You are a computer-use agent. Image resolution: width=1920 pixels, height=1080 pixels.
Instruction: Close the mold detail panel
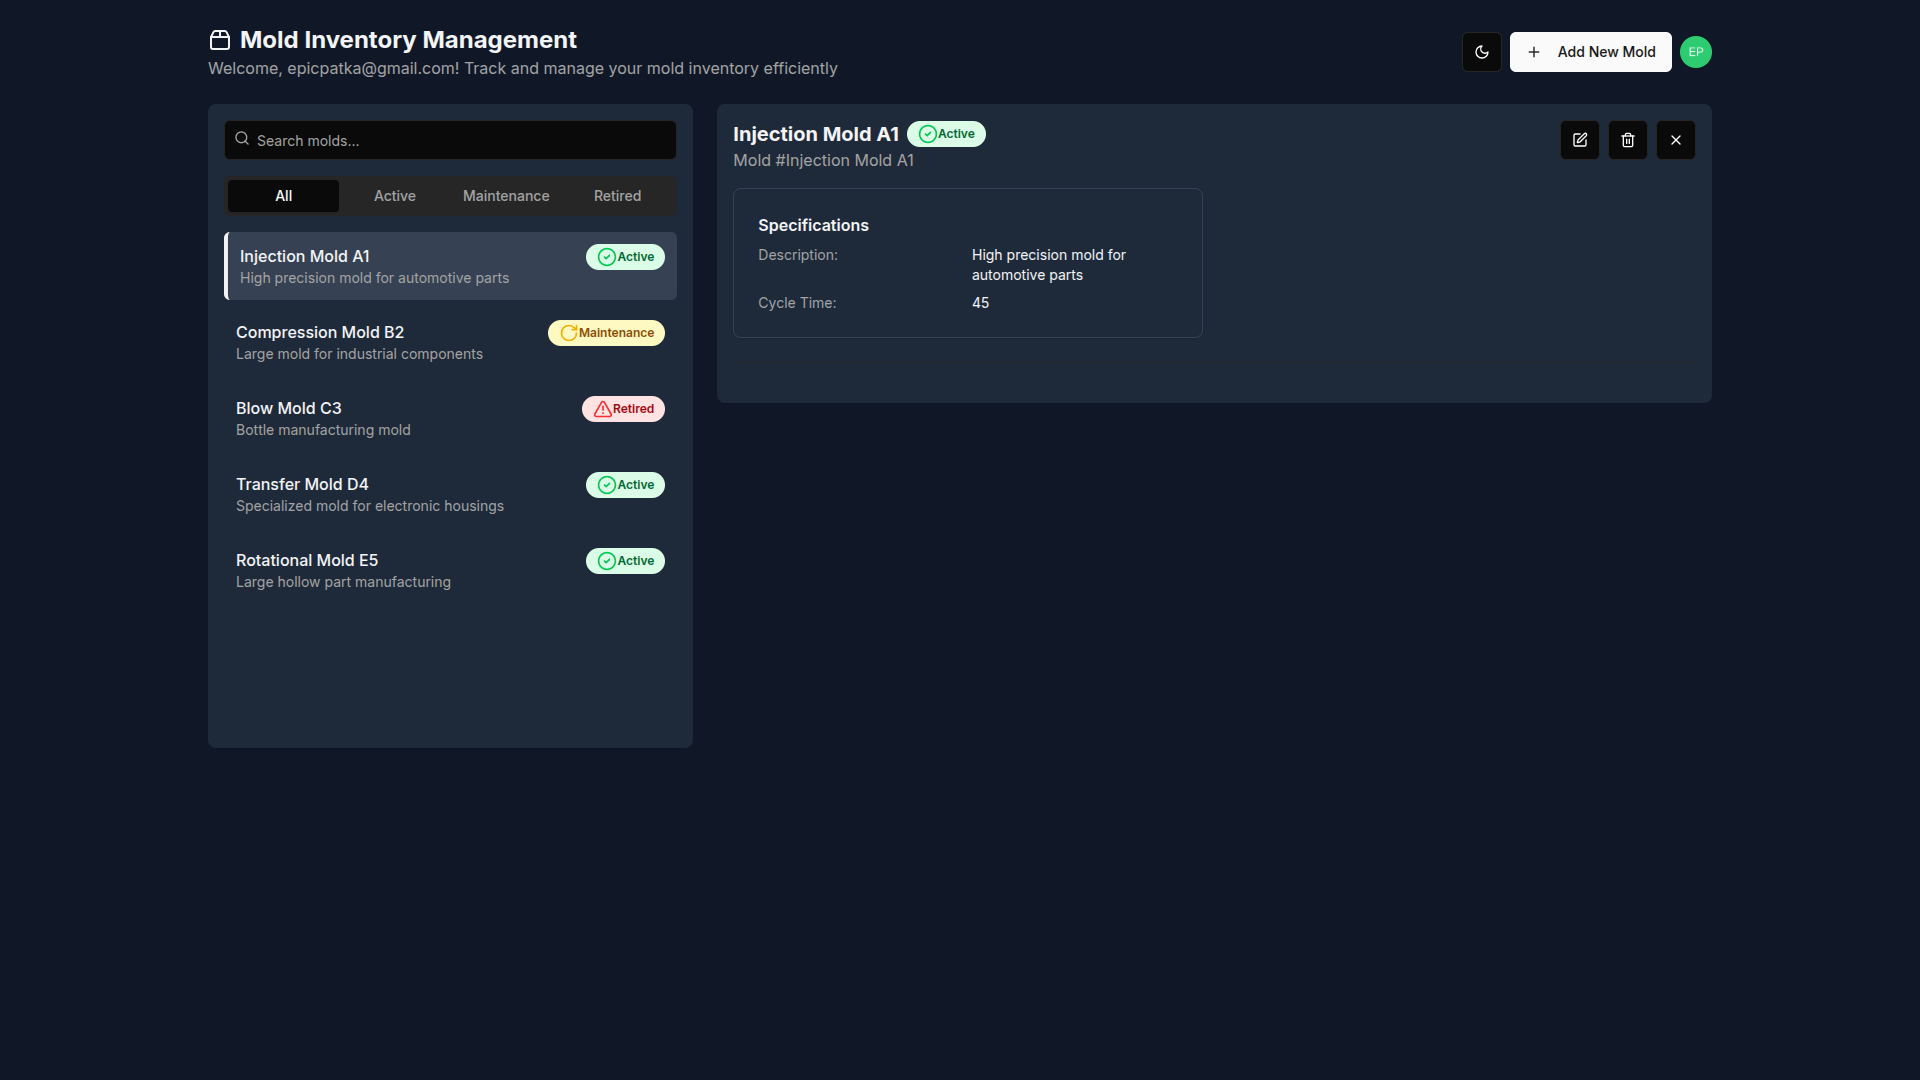[1675, 140]
